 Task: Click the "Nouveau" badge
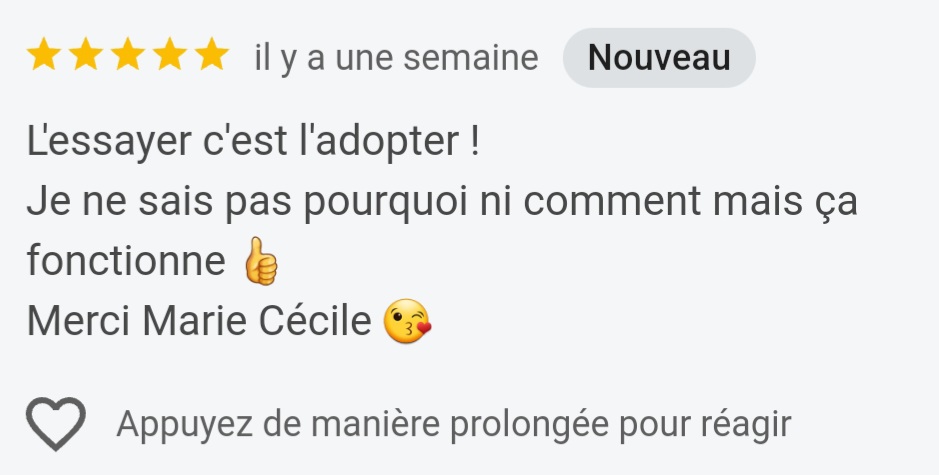tap(659, 58)
